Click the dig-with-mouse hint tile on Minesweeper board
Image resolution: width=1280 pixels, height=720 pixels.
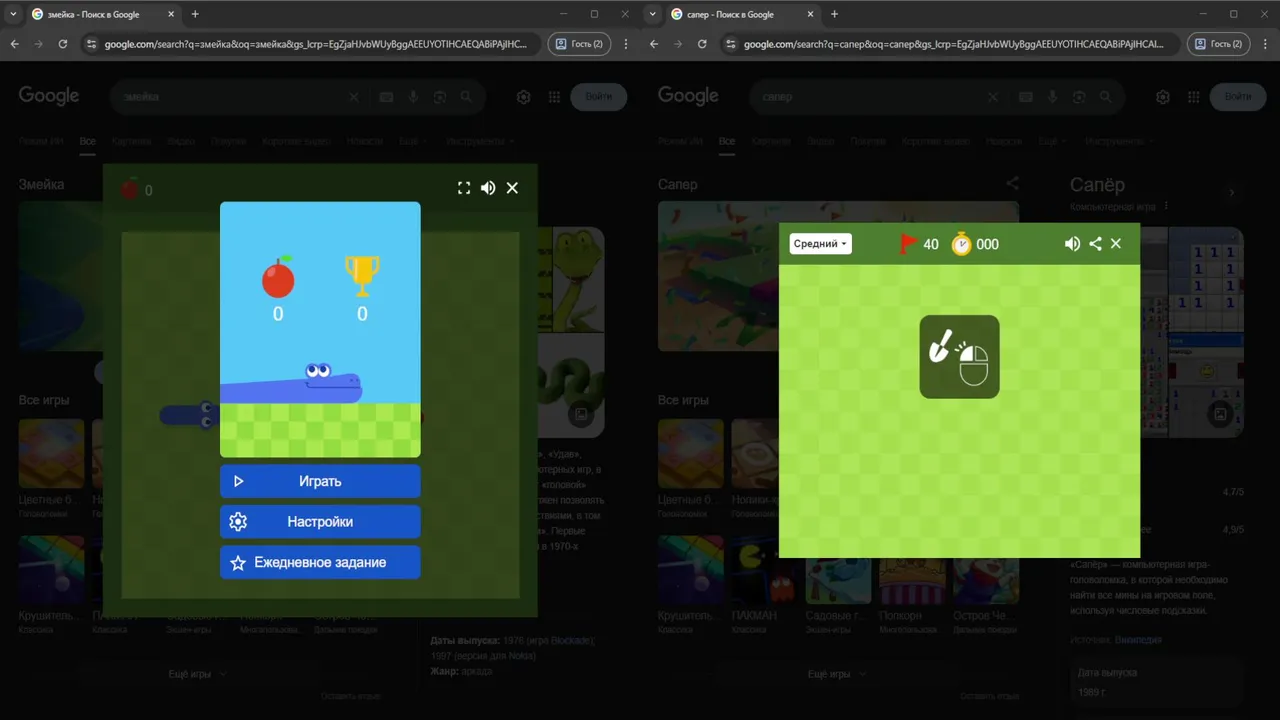click(x=959, y=357)
